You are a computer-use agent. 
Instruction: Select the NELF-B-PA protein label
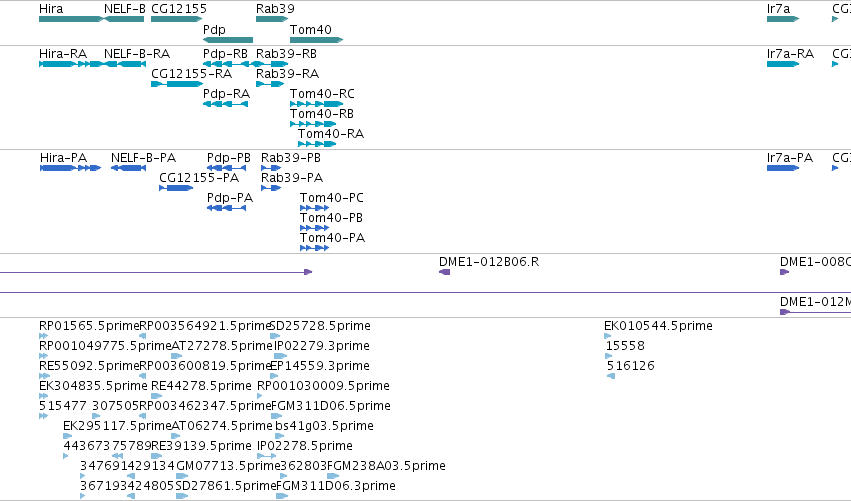[143, 158]
